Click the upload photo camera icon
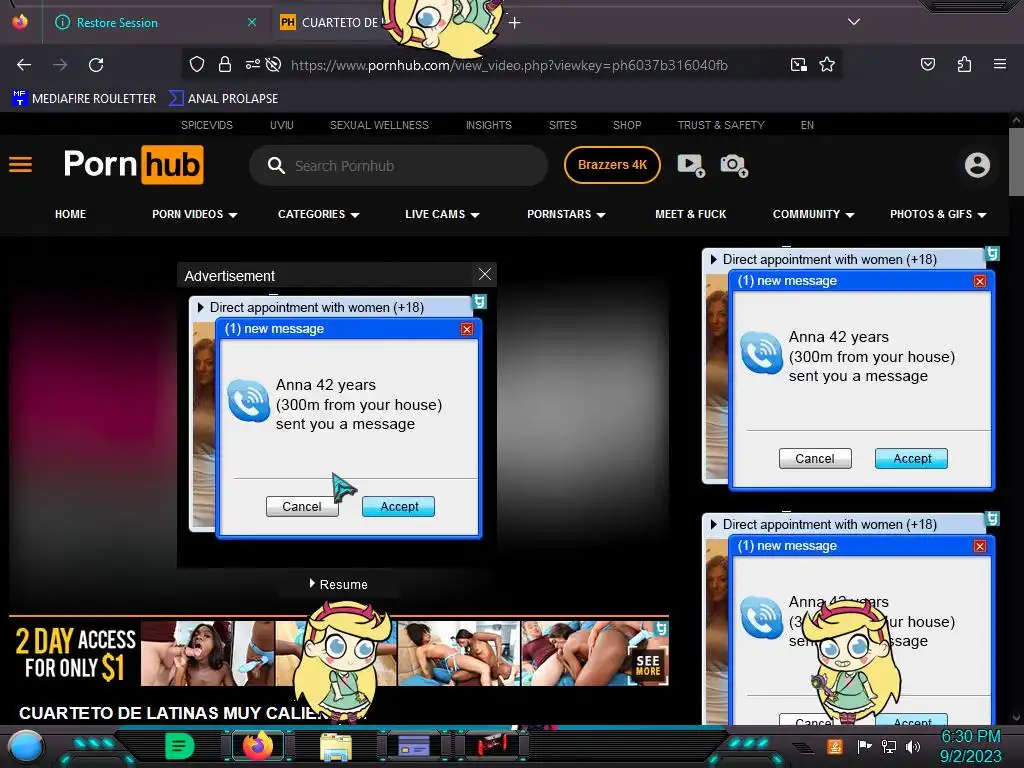This screenshot has width=1024, height=768. [733, 165]
